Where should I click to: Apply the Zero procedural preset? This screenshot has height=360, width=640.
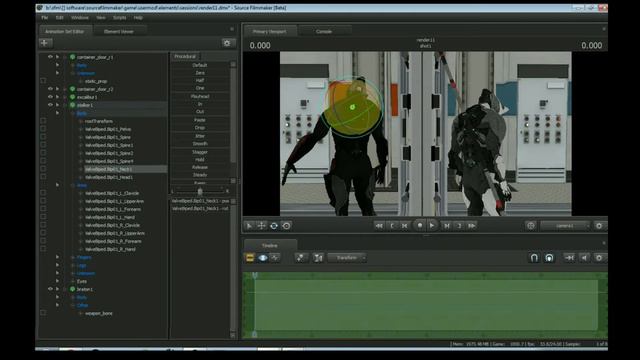click(200, 73)
